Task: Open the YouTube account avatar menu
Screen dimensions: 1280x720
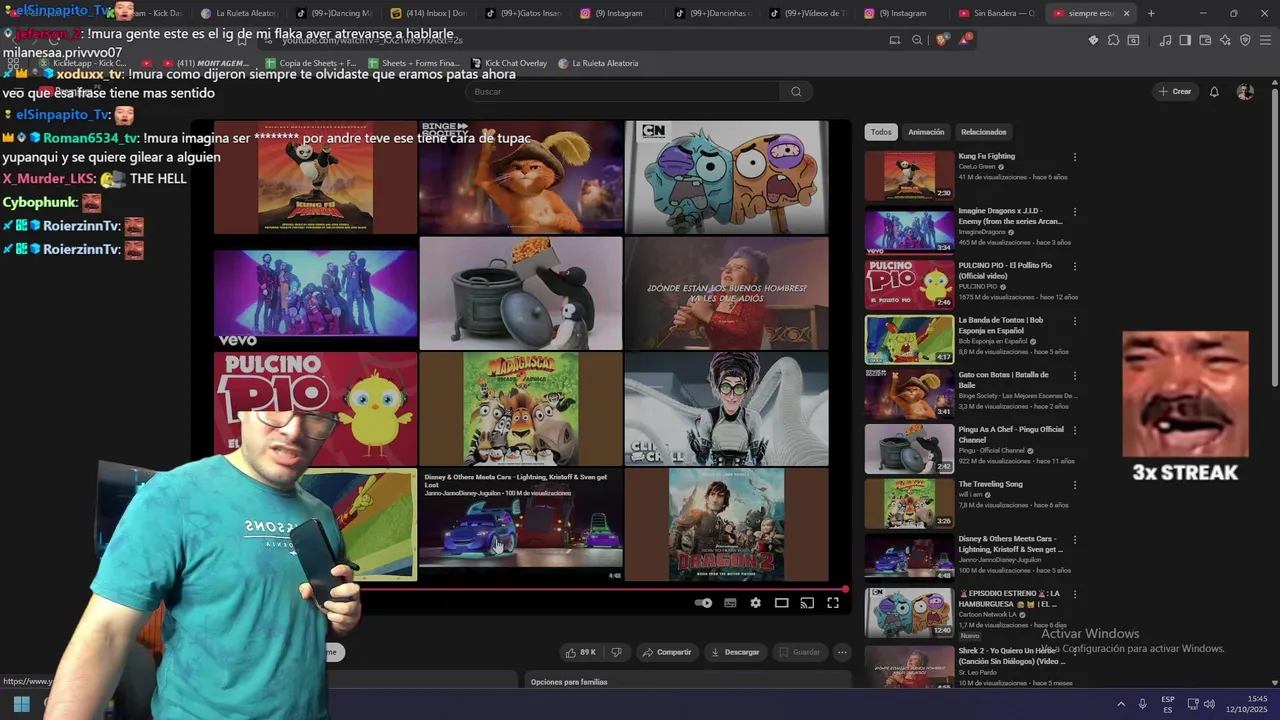Action: coord(1245,91)
